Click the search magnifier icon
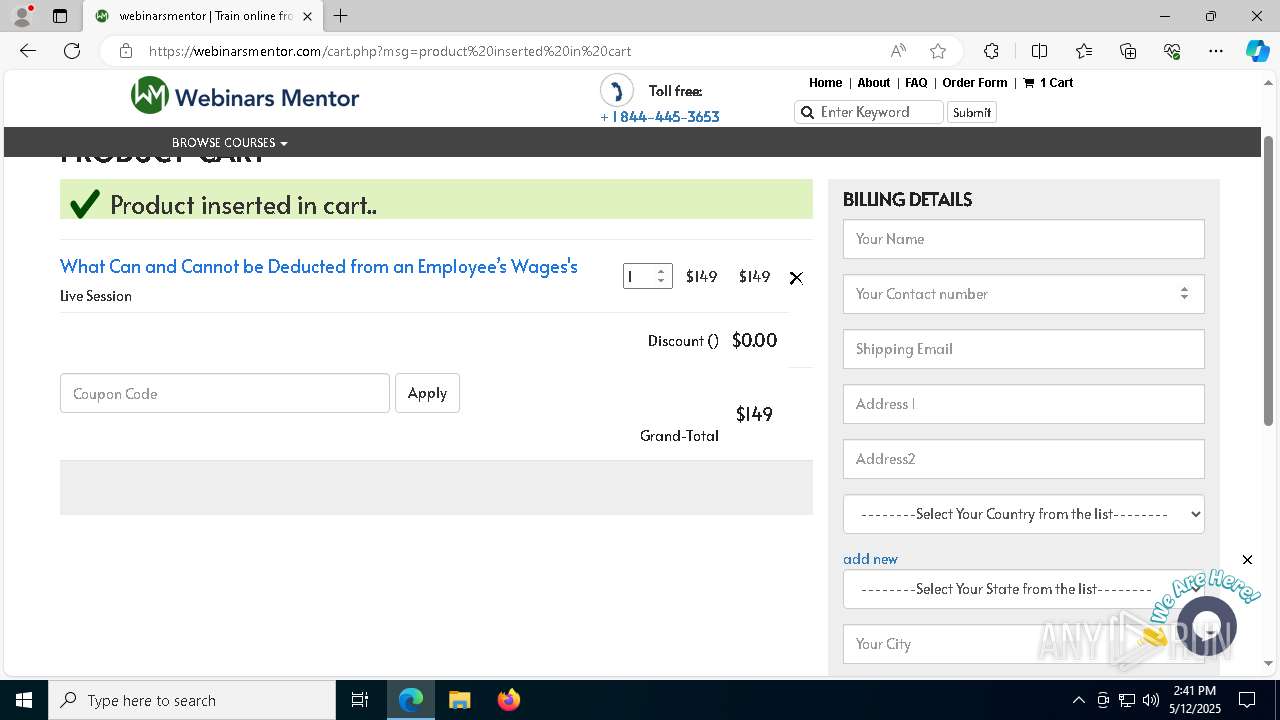This screenshot has width=1280, height=720. 807,112
